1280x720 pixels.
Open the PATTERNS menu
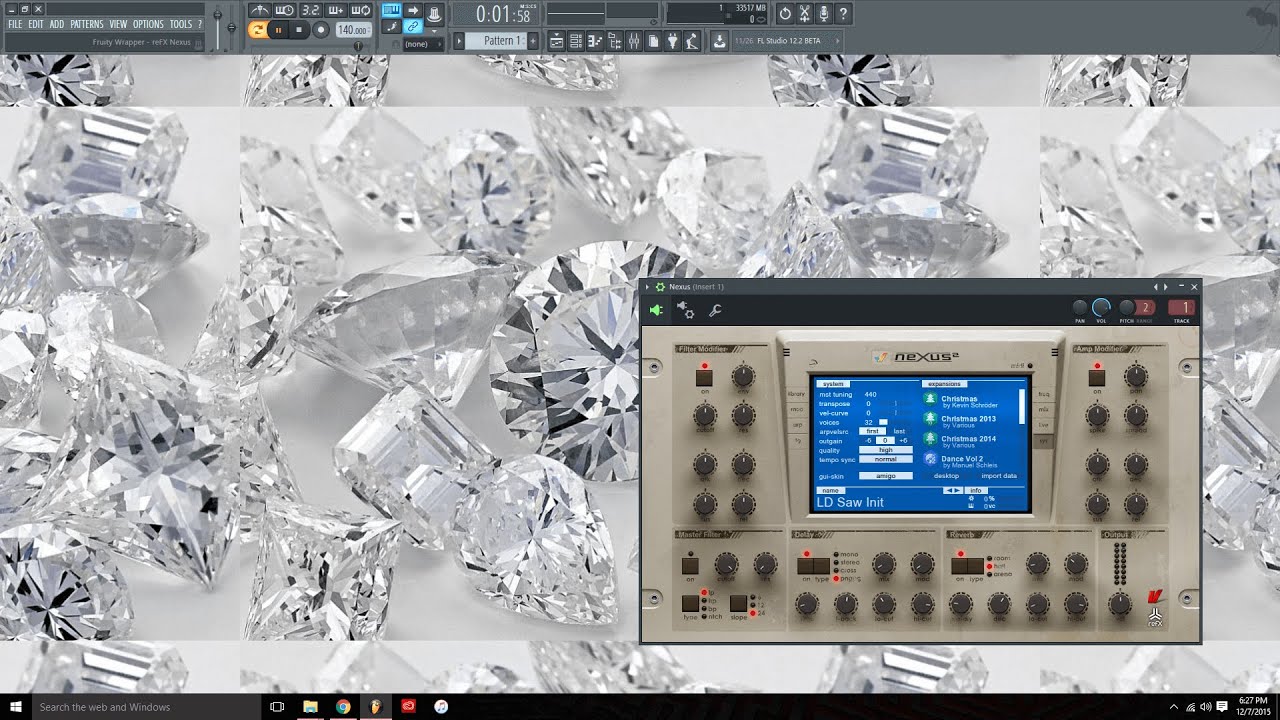[x=87, y=24]
